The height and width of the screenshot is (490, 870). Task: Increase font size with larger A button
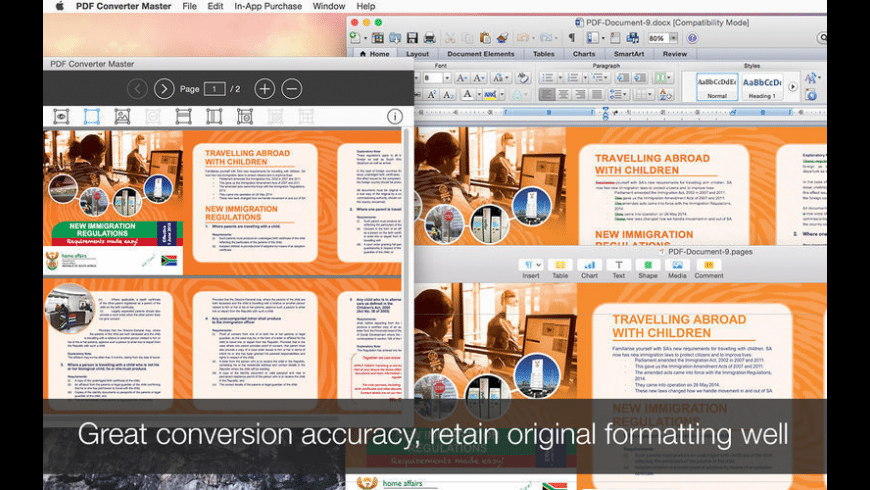point(461,78)
